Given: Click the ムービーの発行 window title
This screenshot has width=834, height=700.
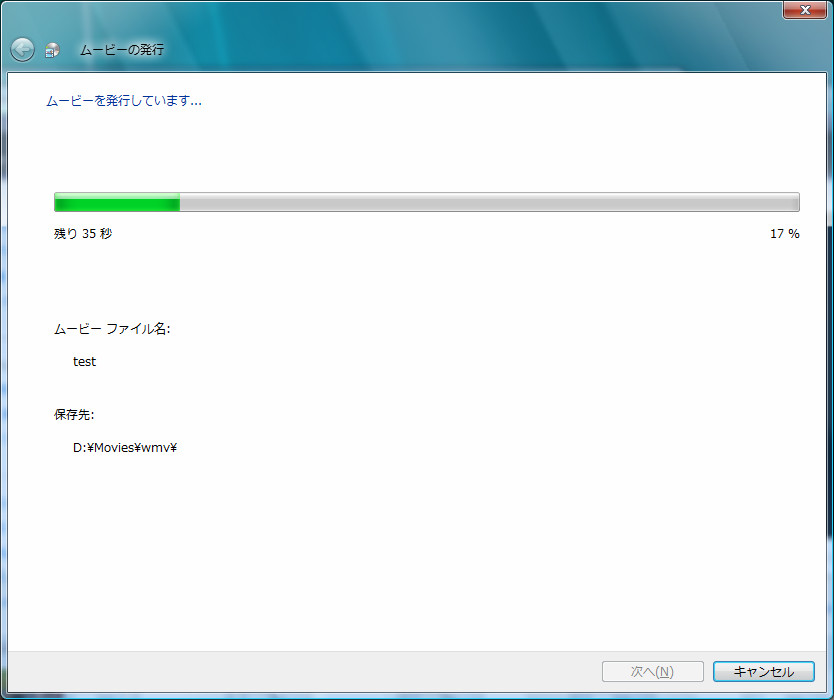Looking at the screenshot, I should [x=122, y=49].
